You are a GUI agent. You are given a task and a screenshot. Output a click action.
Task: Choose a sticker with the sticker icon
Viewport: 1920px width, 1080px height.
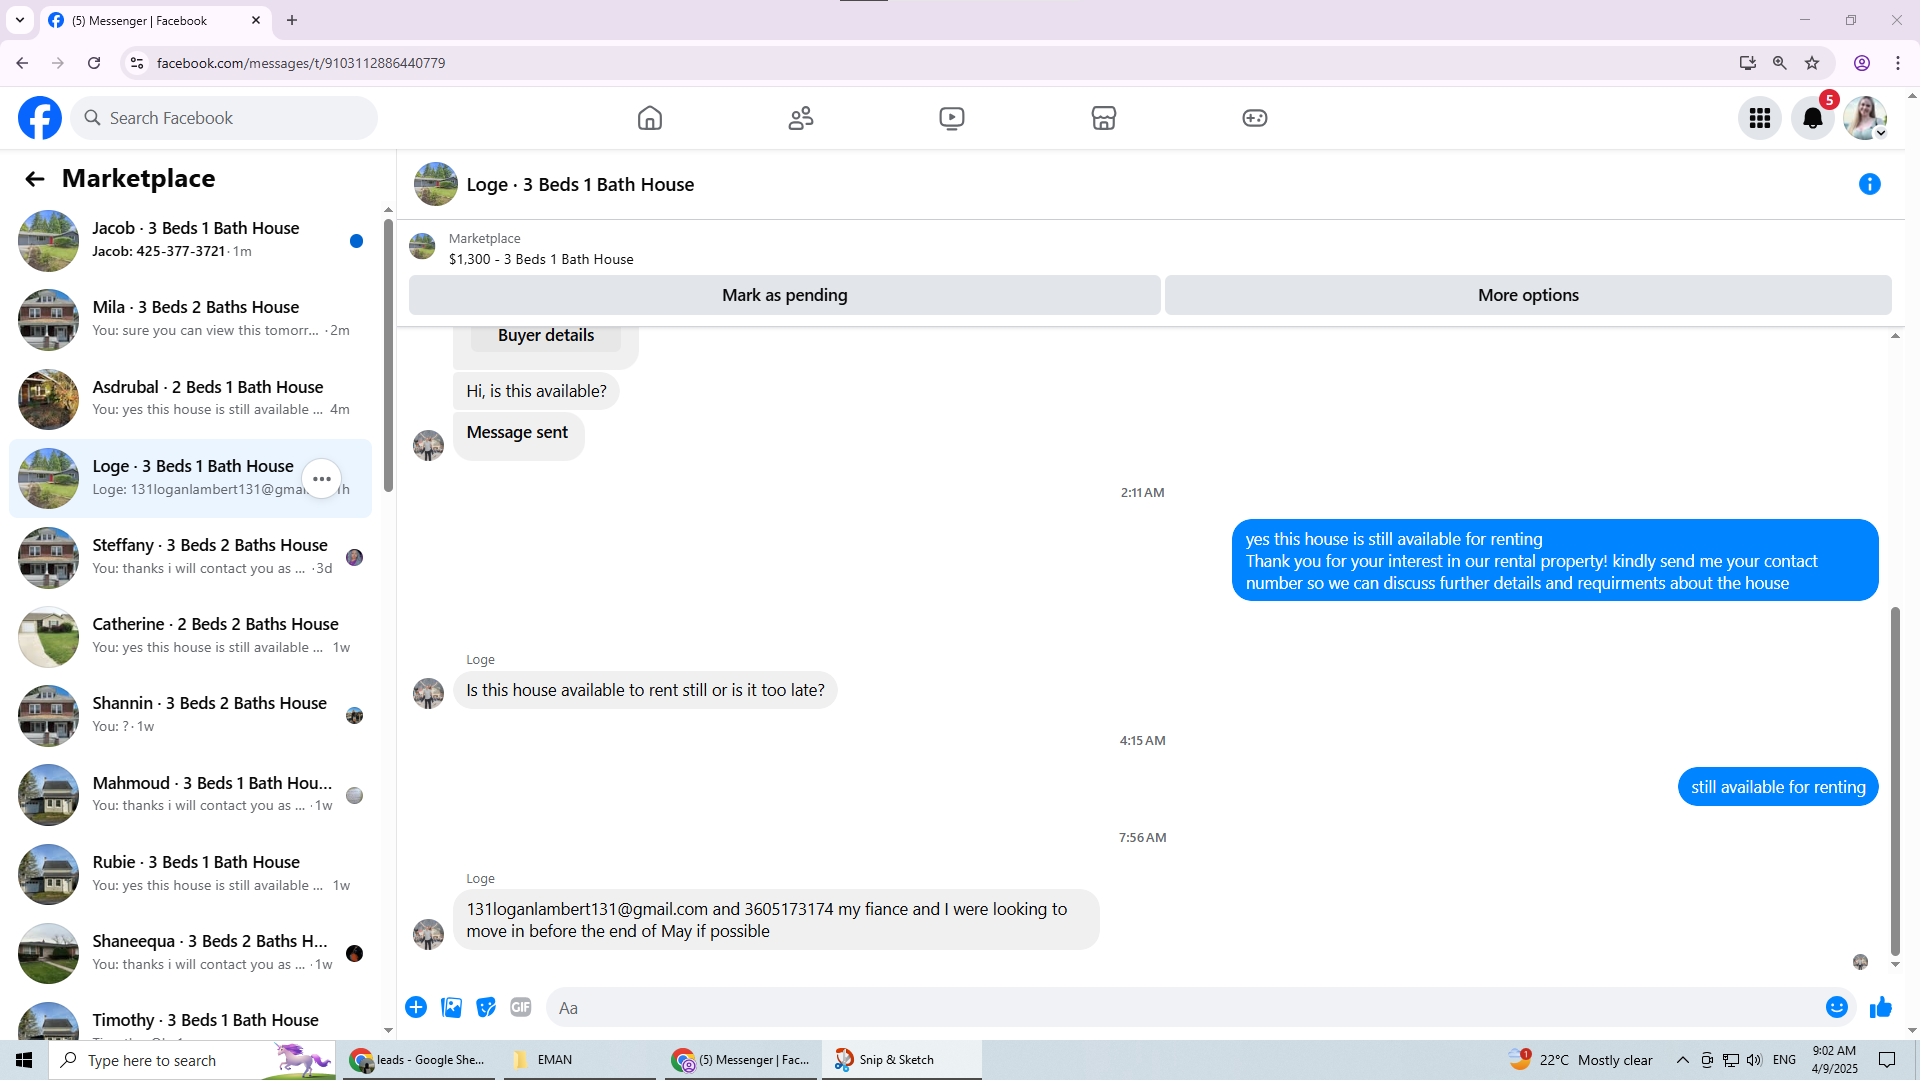pos(486,1007)
